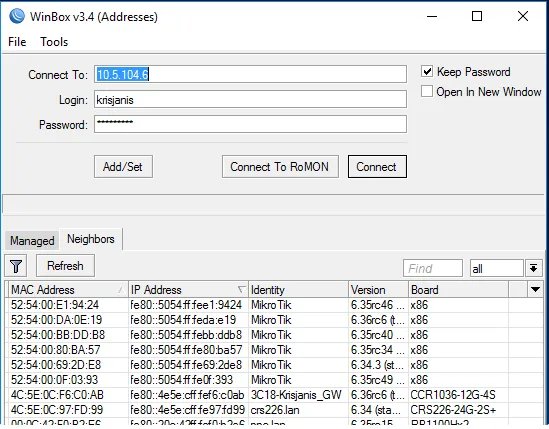Refresh the neighbors list
Viewport: 549px width, 429px height.
[65, 266]
